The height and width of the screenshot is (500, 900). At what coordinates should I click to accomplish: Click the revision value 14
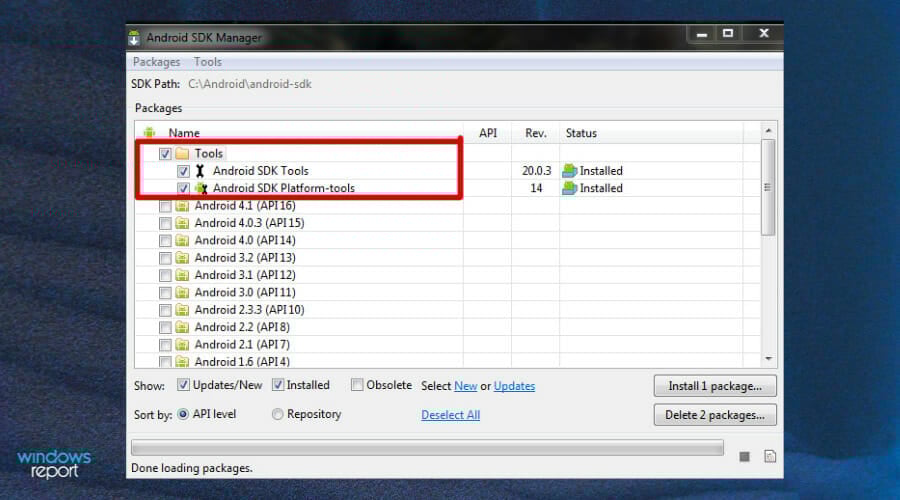pos(536,188)
